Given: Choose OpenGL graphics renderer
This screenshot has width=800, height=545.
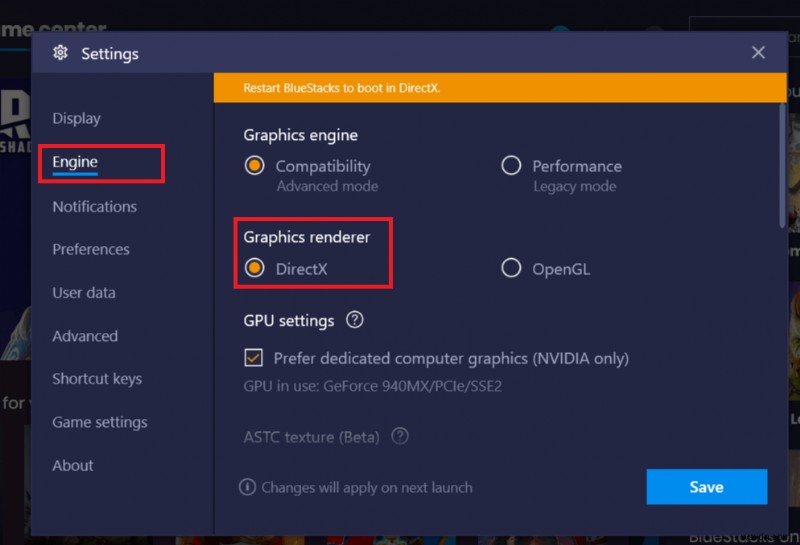Looking at the screenshot, I should coord(511,268).
